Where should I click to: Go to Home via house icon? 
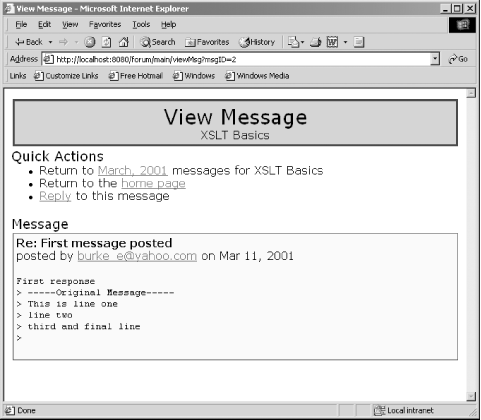pos(124,42)
